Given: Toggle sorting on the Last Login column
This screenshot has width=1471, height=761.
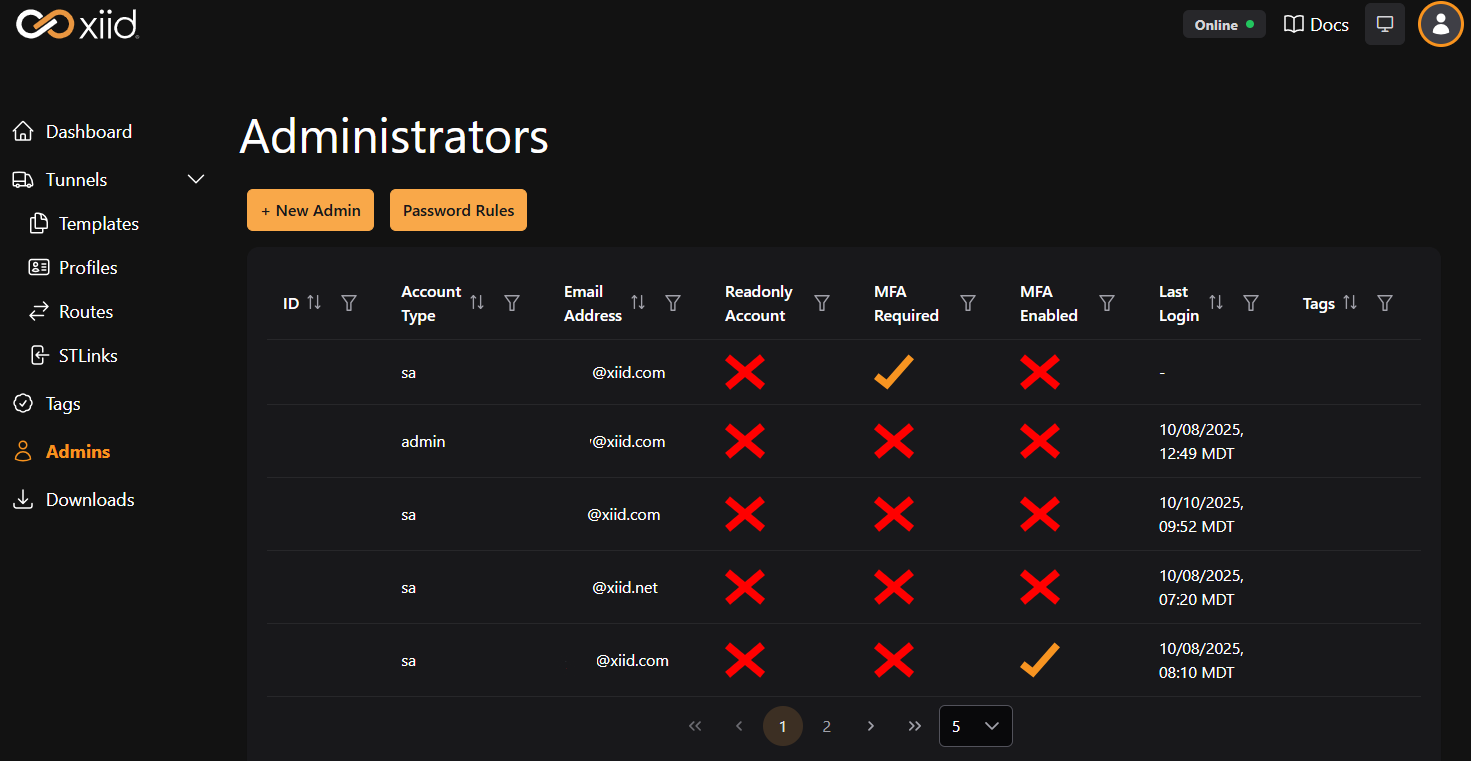Looking at the screenshot, I should (x=1215, y=303).
